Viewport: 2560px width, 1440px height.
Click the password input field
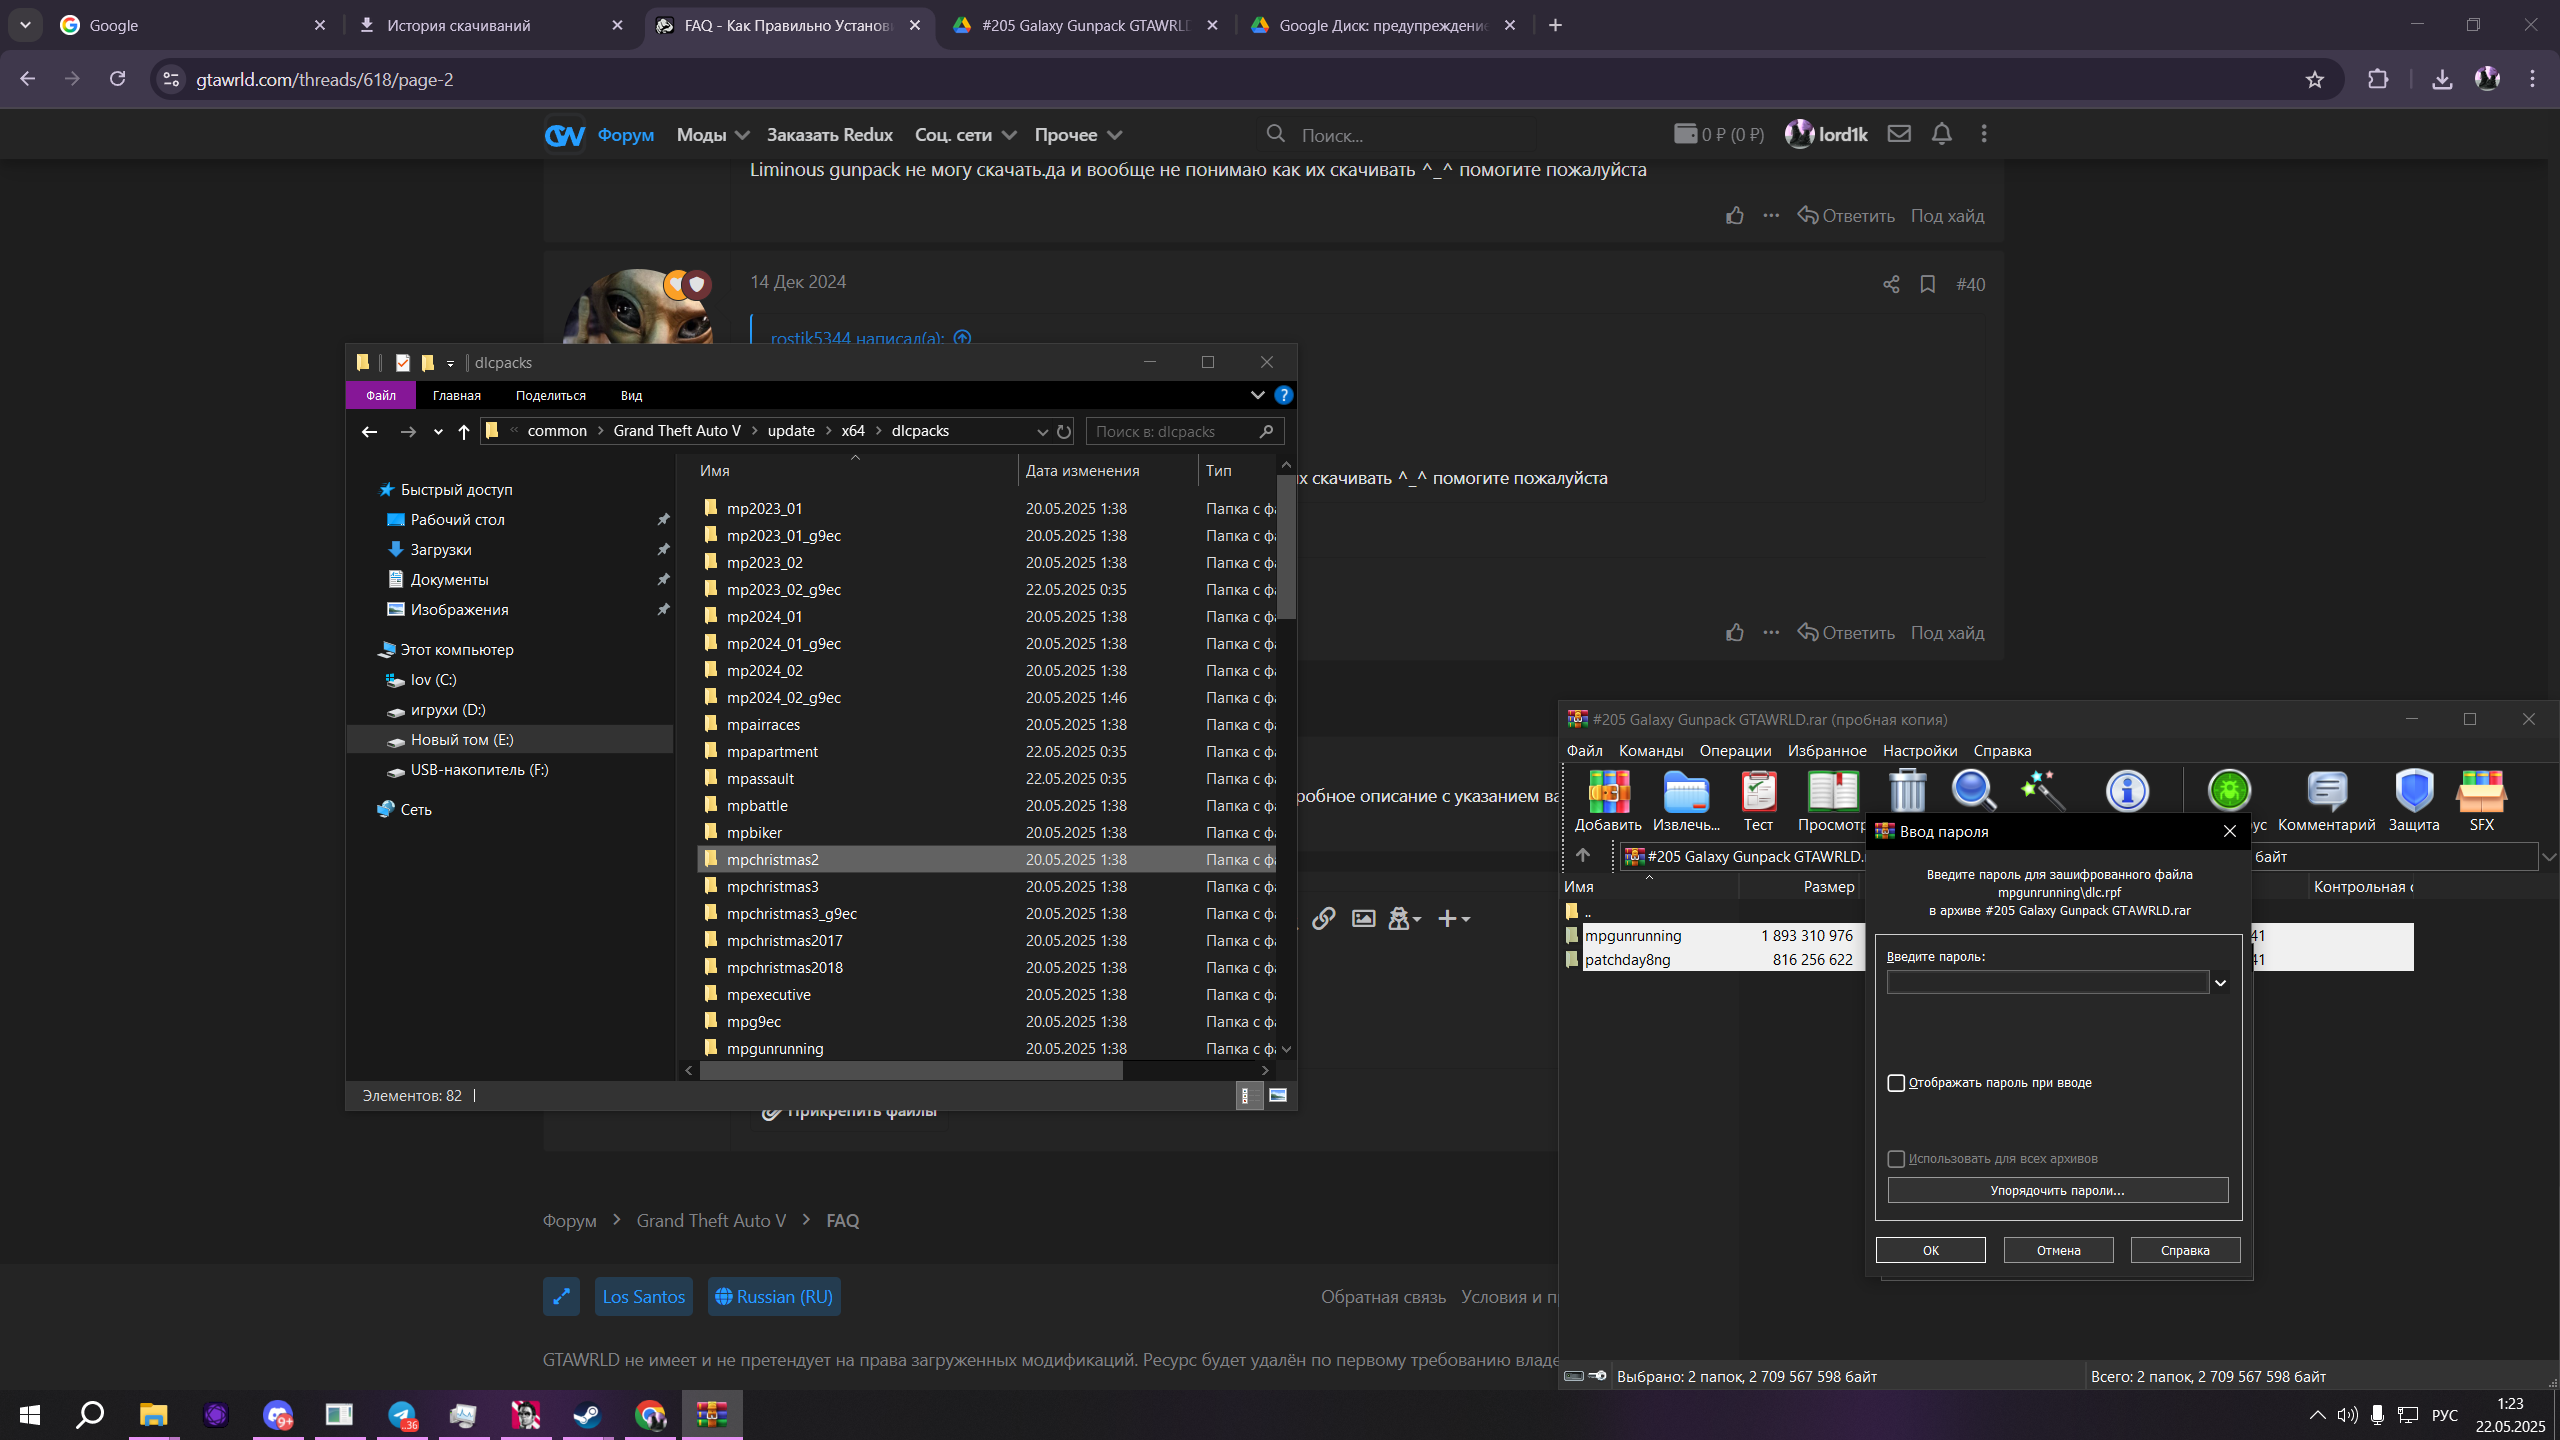click(2047, 983)
